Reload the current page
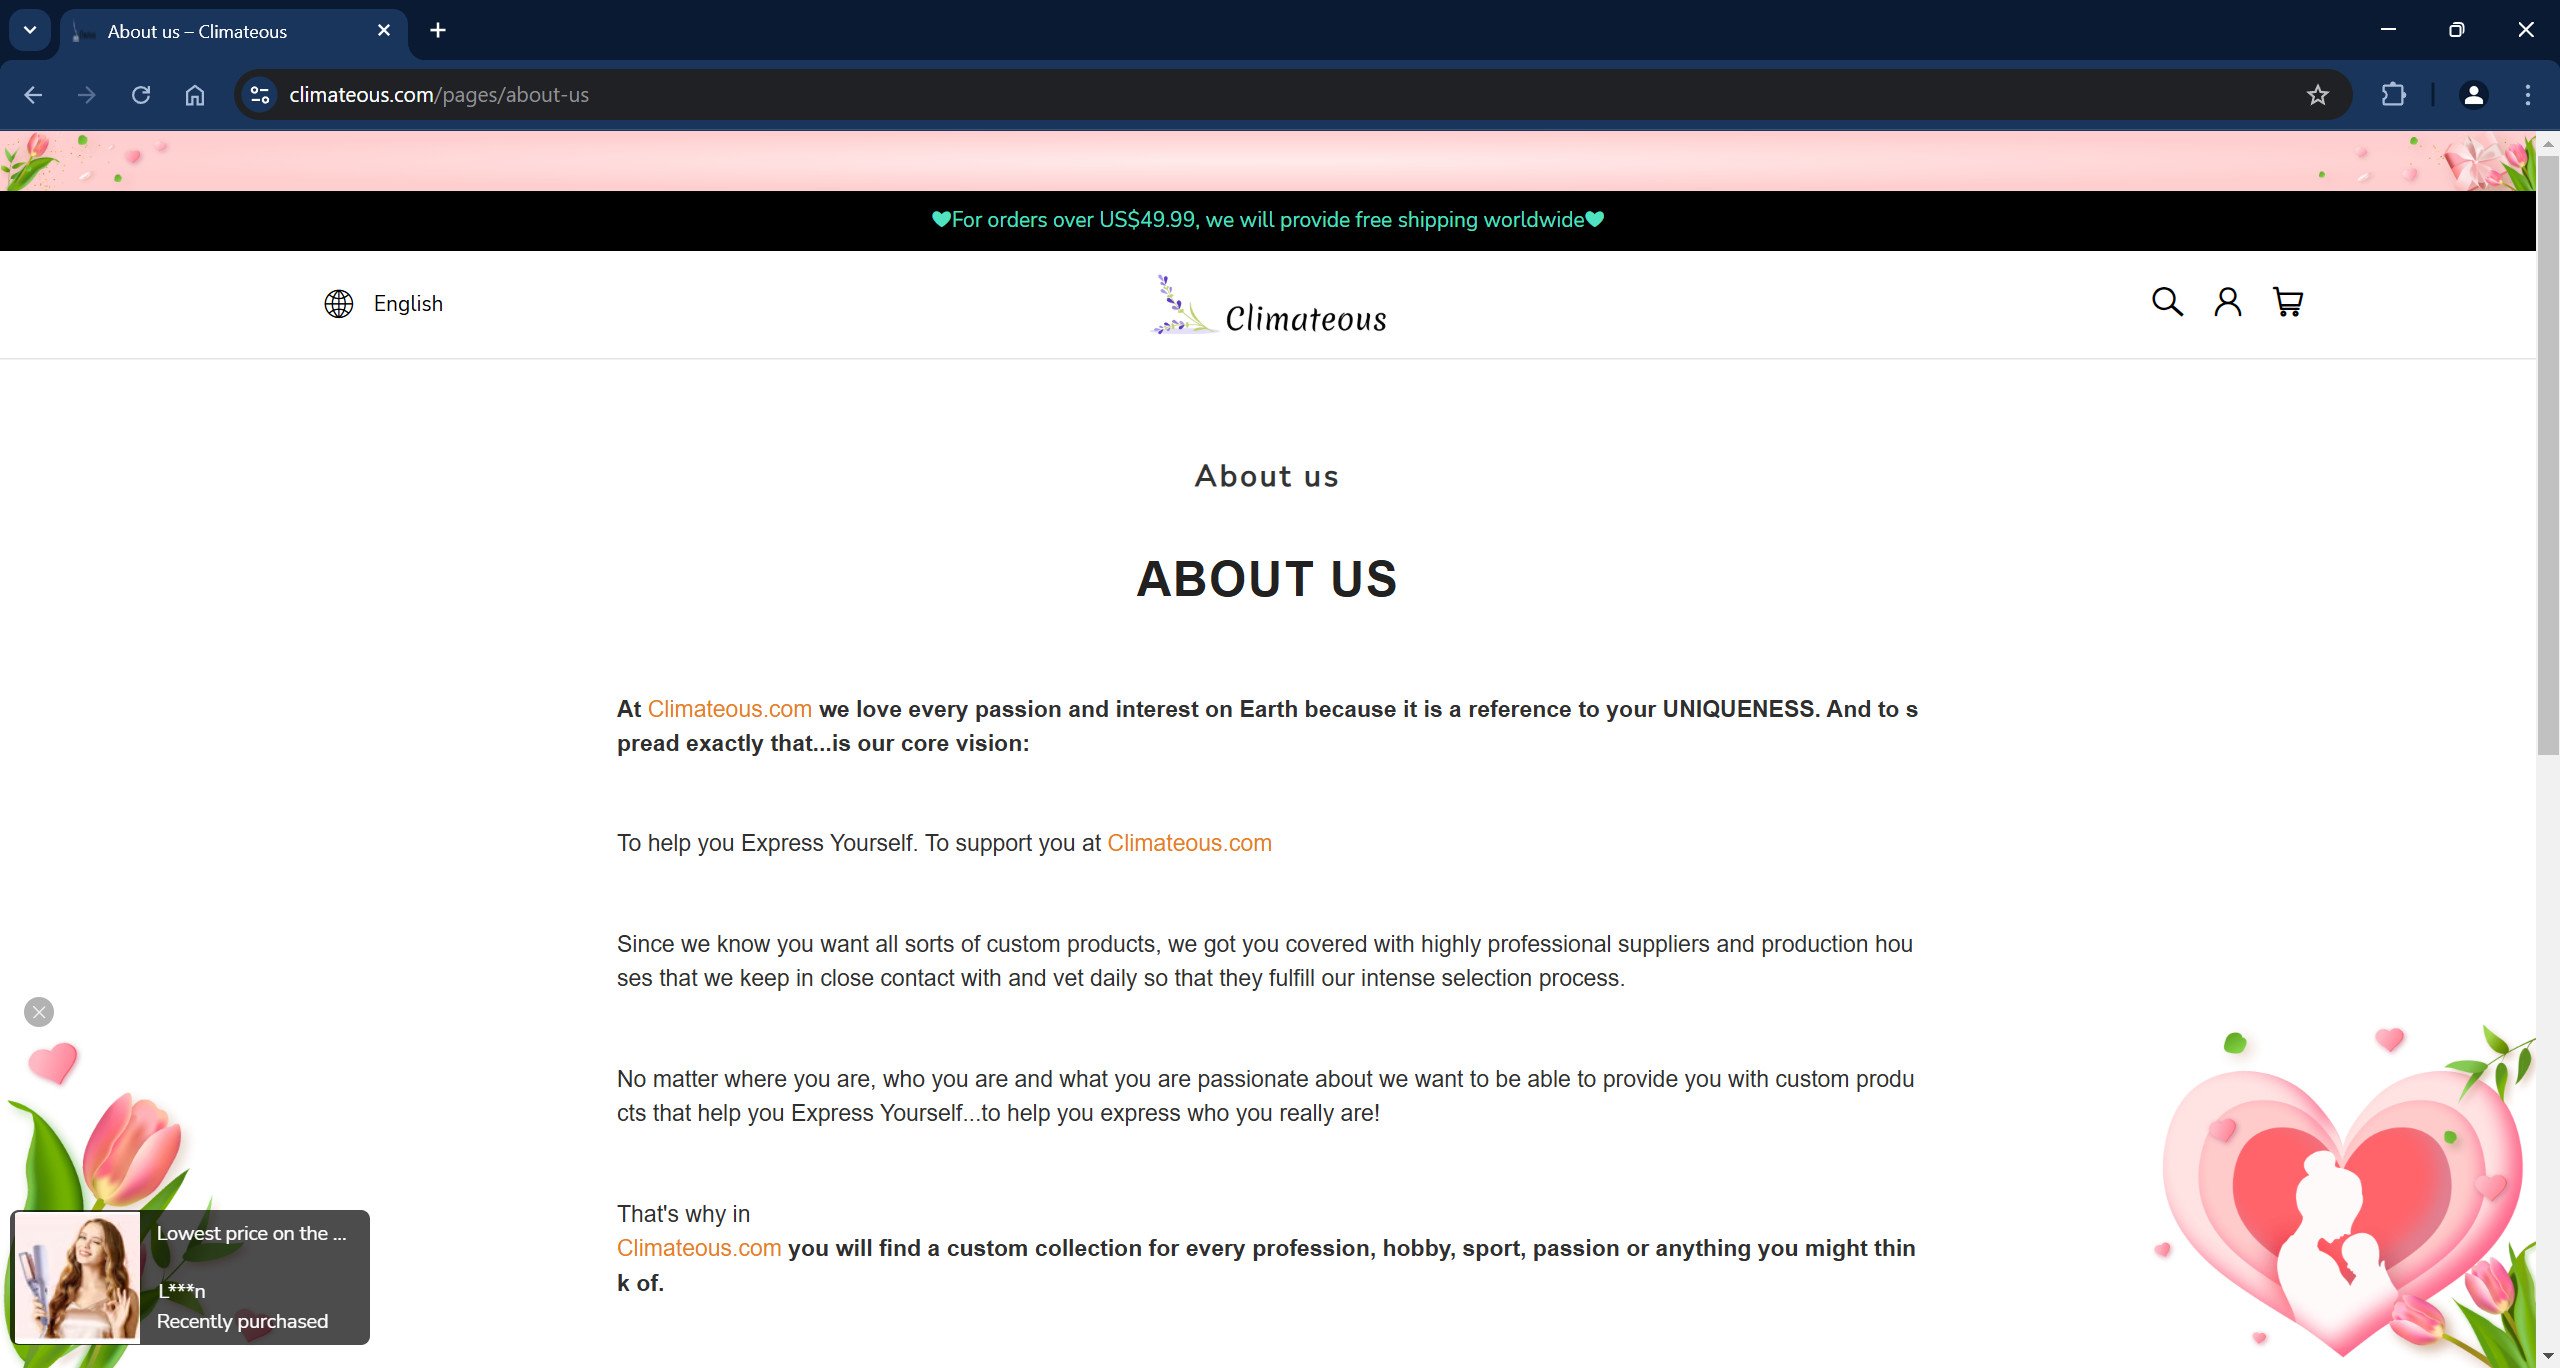2560x1368 pixels. tap(144, 95)
